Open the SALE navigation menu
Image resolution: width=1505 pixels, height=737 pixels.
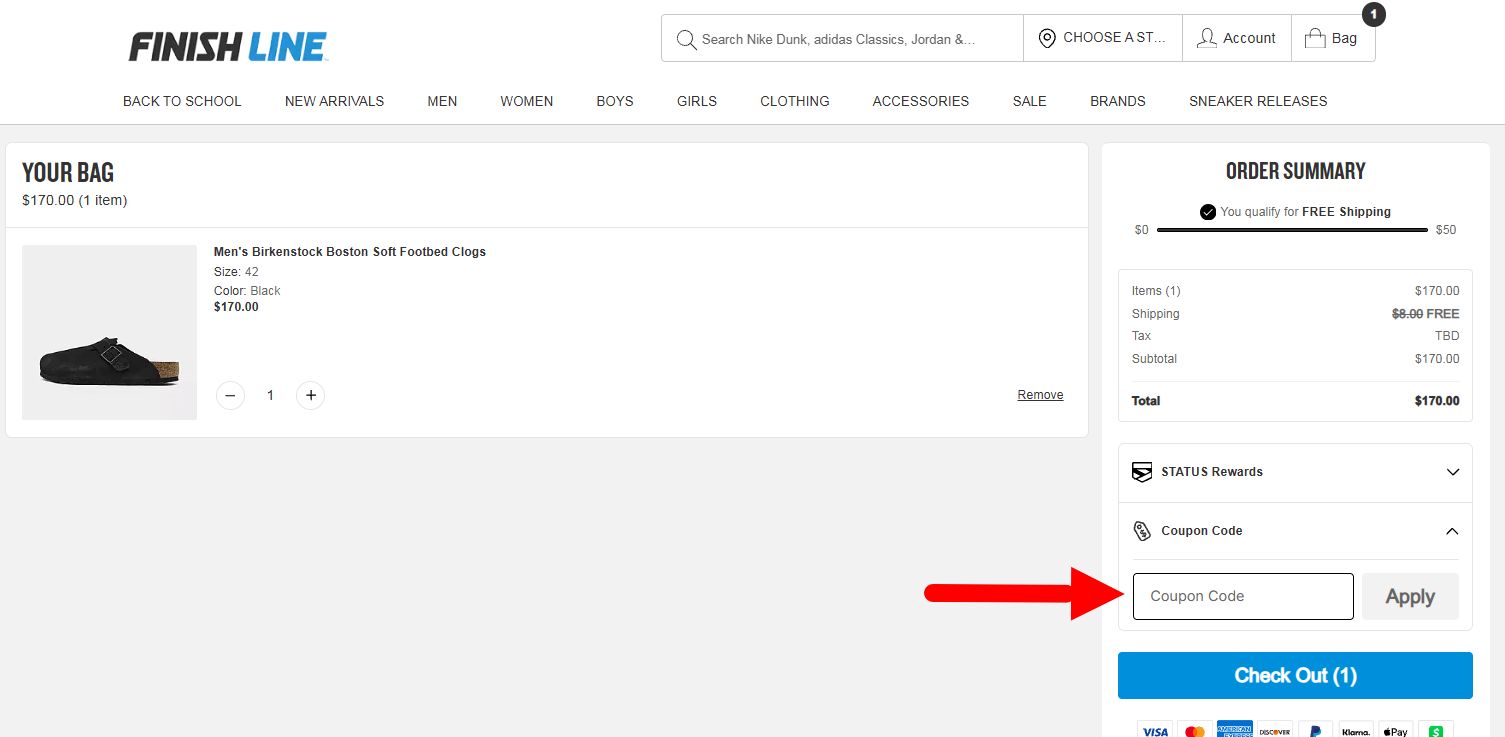pos(1029,101)
